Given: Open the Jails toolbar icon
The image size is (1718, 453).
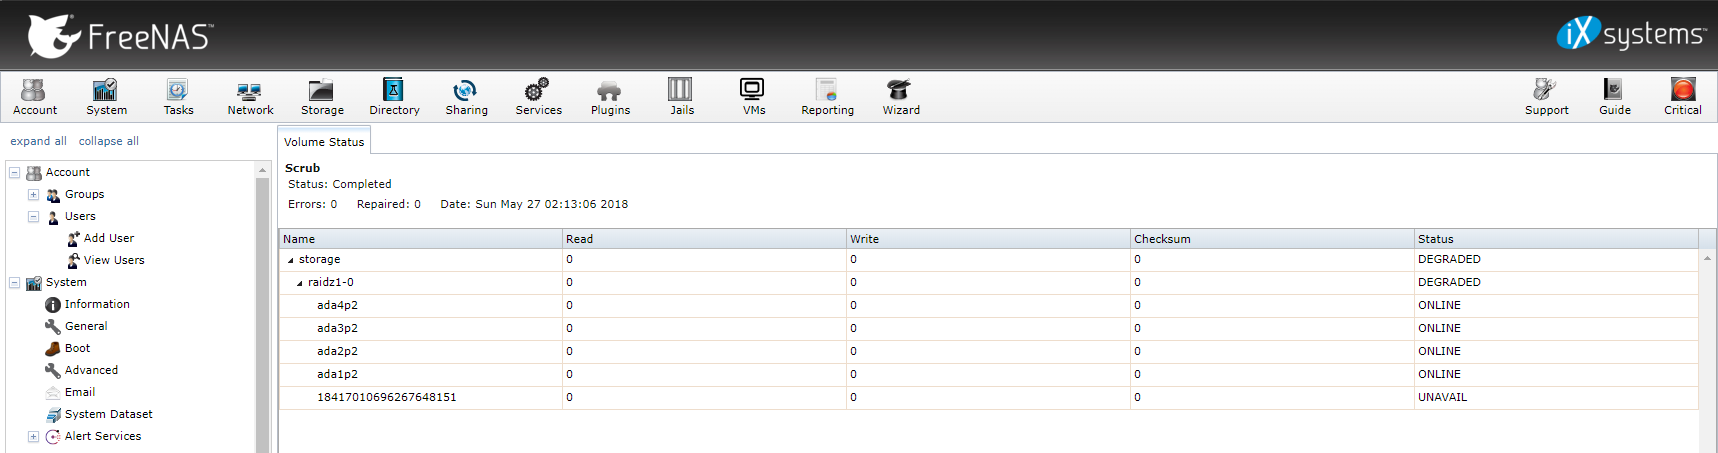Looking at the screenshot, I should click(682, 97).
